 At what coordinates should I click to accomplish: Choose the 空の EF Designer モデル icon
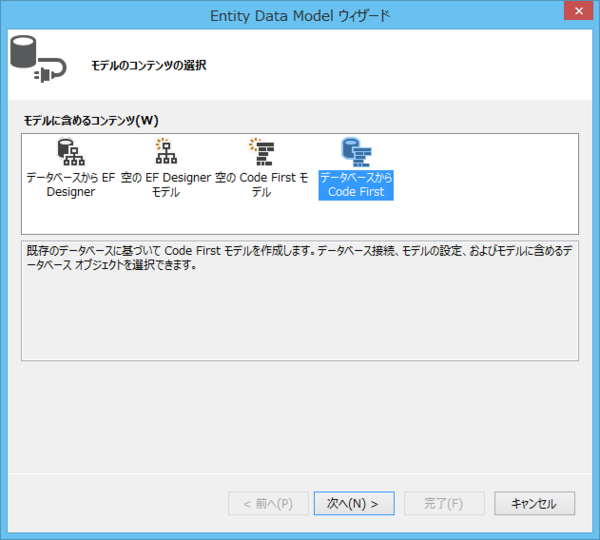166,151
